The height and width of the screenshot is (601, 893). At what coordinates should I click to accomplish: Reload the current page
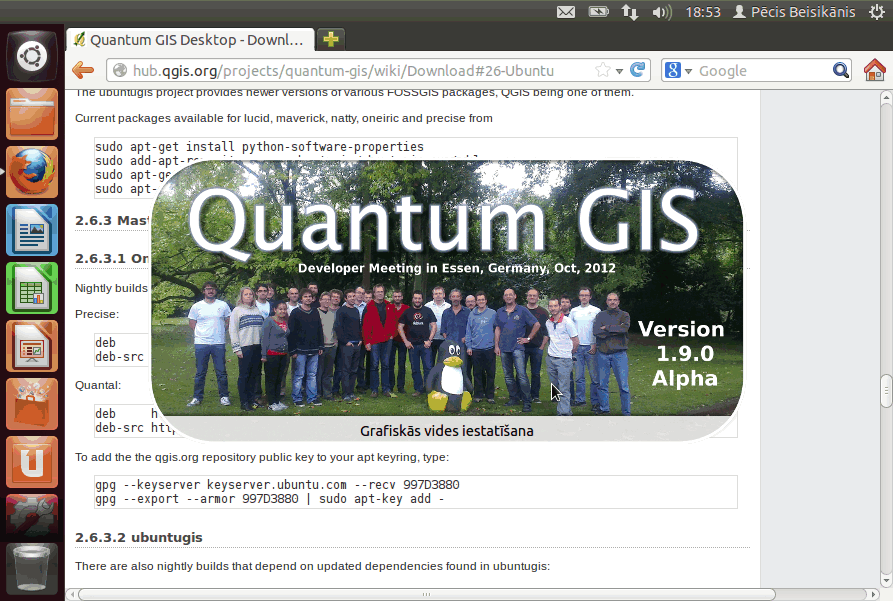pos(637,69)
